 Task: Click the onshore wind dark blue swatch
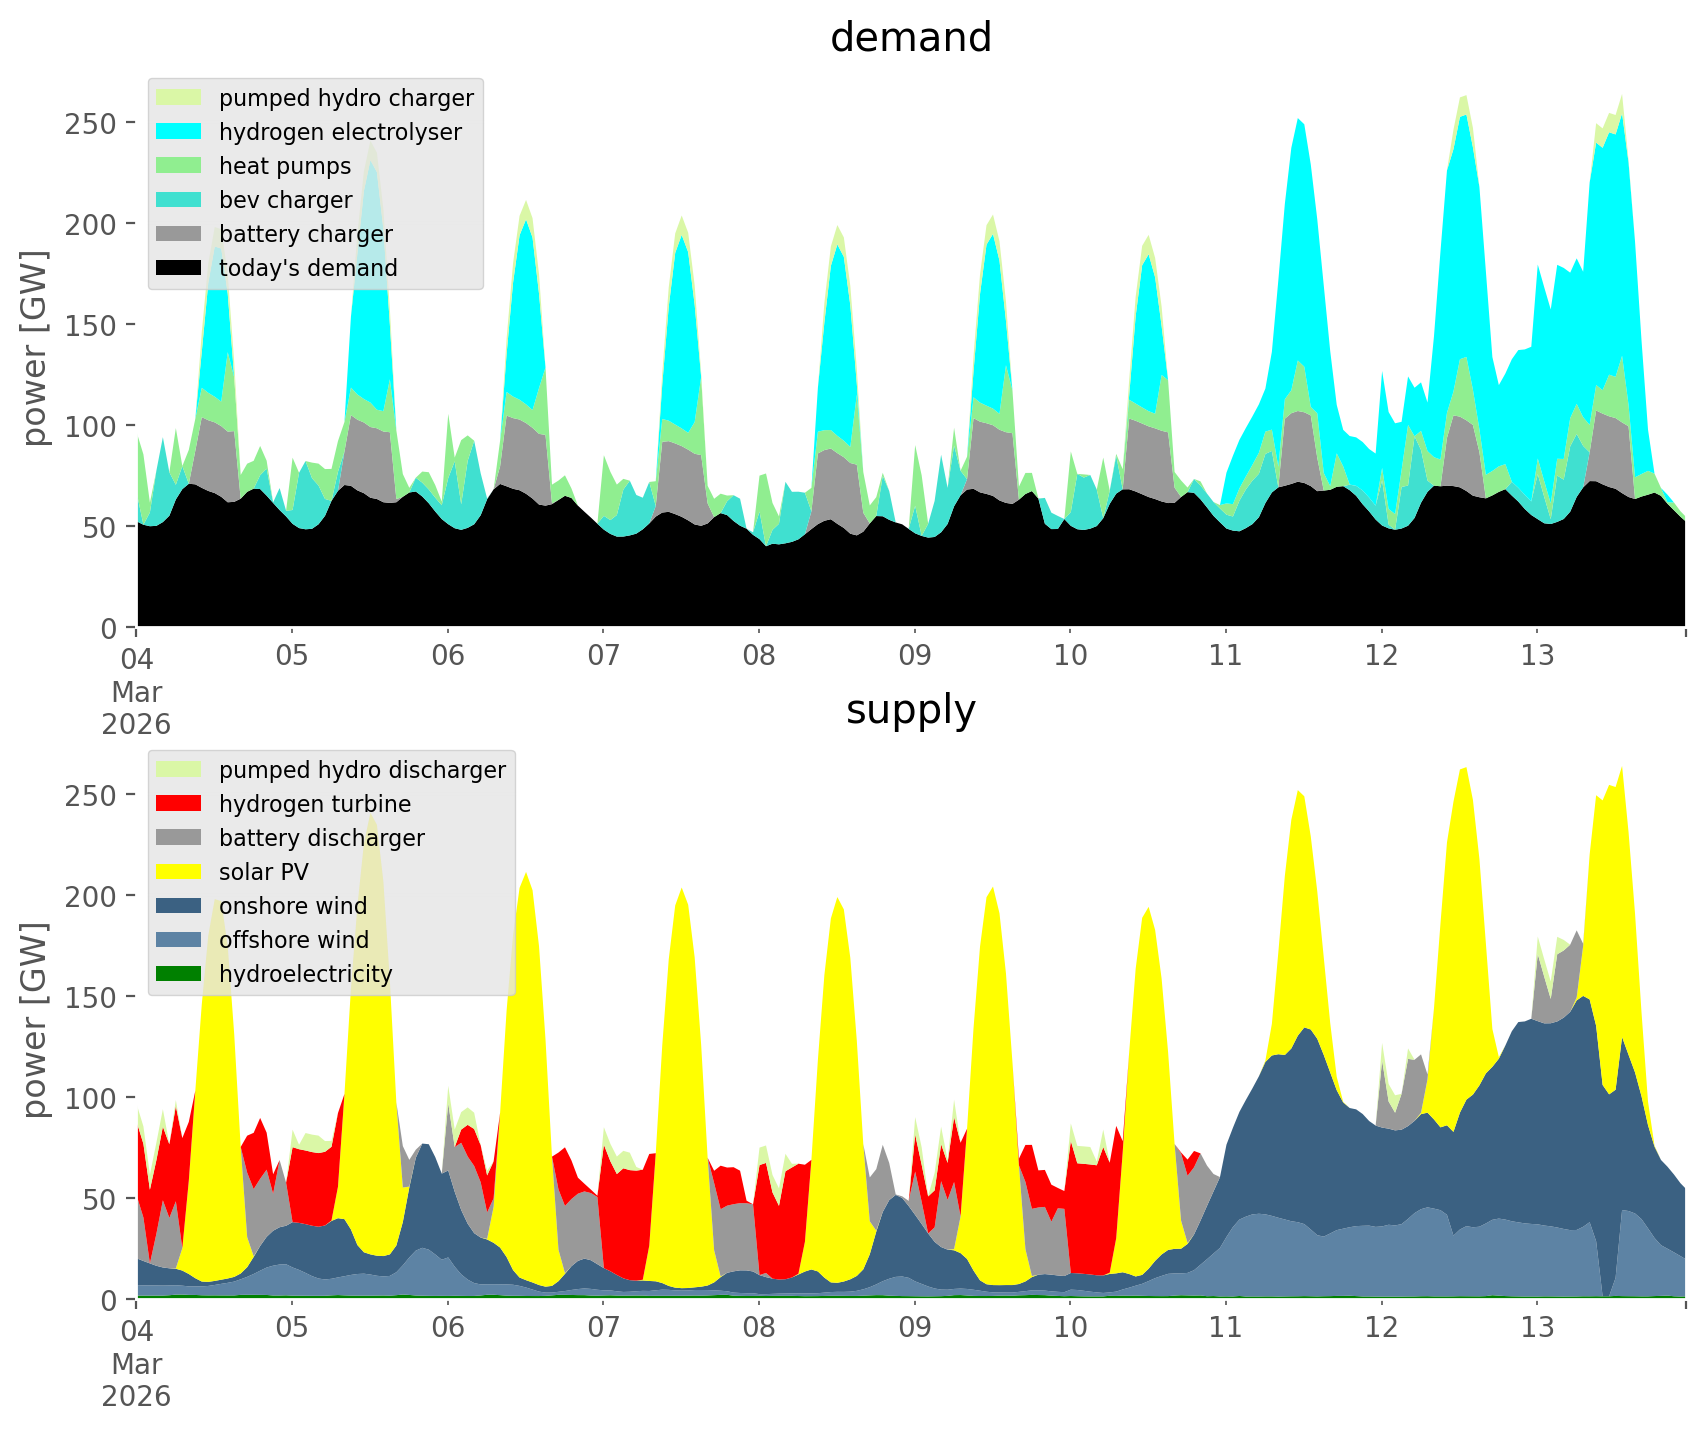click(179, 906)
